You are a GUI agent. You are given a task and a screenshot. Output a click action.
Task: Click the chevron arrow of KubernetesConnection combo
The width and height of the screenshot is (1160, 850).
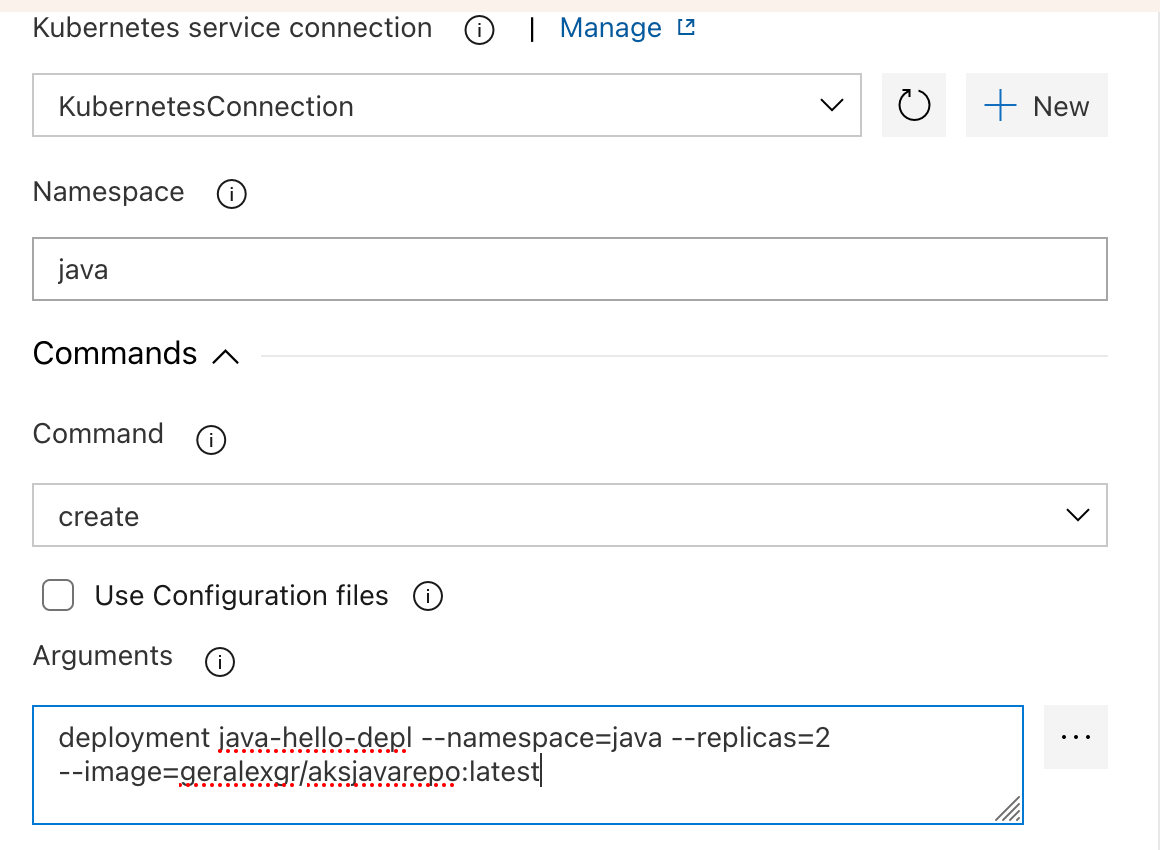pyautogui.click(x=832, y=105)
